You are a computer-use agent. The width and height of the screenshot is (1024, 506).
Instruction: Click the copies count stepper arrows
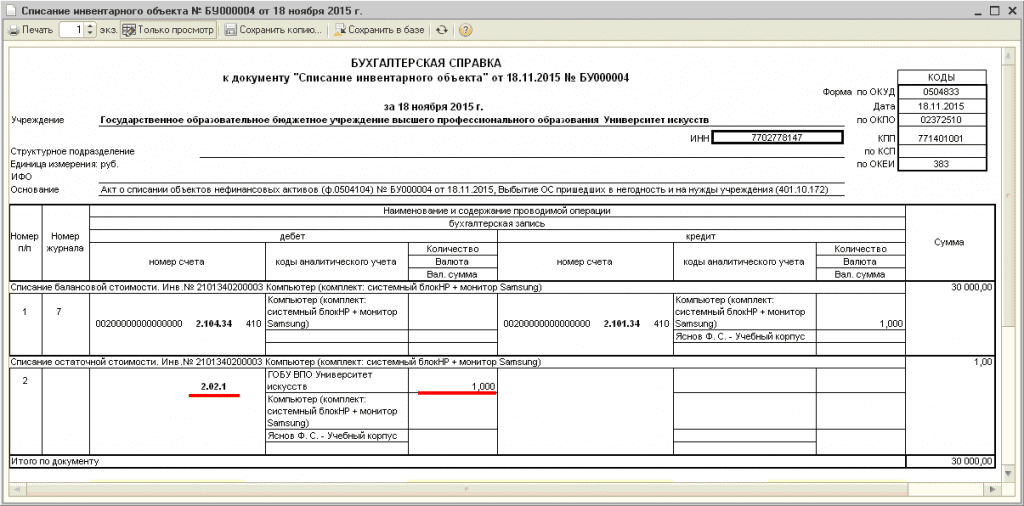coord(91,30)
